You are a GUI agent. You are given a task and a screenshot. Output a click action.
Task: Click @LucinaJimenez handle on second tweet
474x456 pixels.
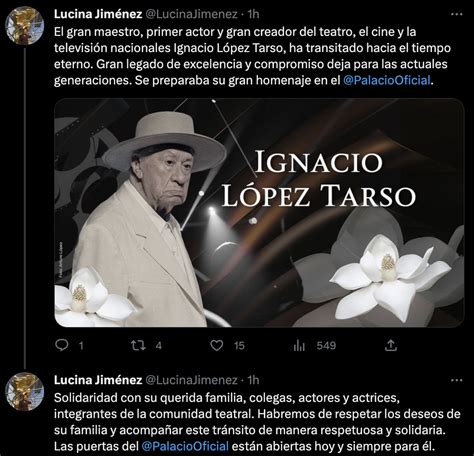point(192,380)
